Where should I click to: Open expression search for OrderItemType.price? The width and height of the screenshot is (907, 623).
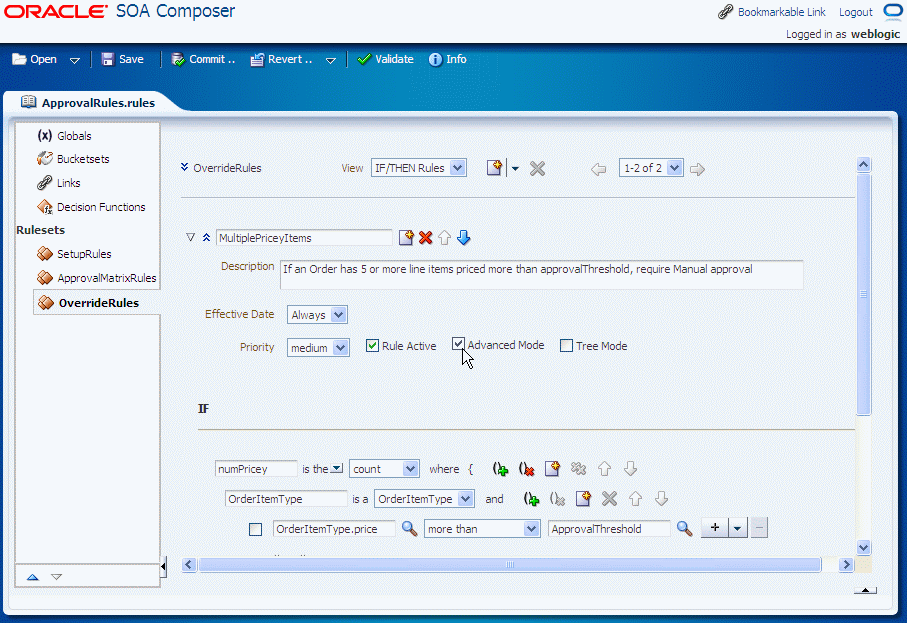coord(410,529)
